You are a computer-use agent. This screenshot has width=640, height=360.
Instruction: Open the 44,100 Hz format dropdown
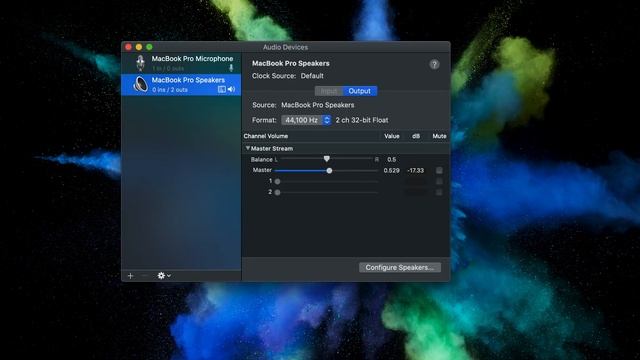click(306, 120)
